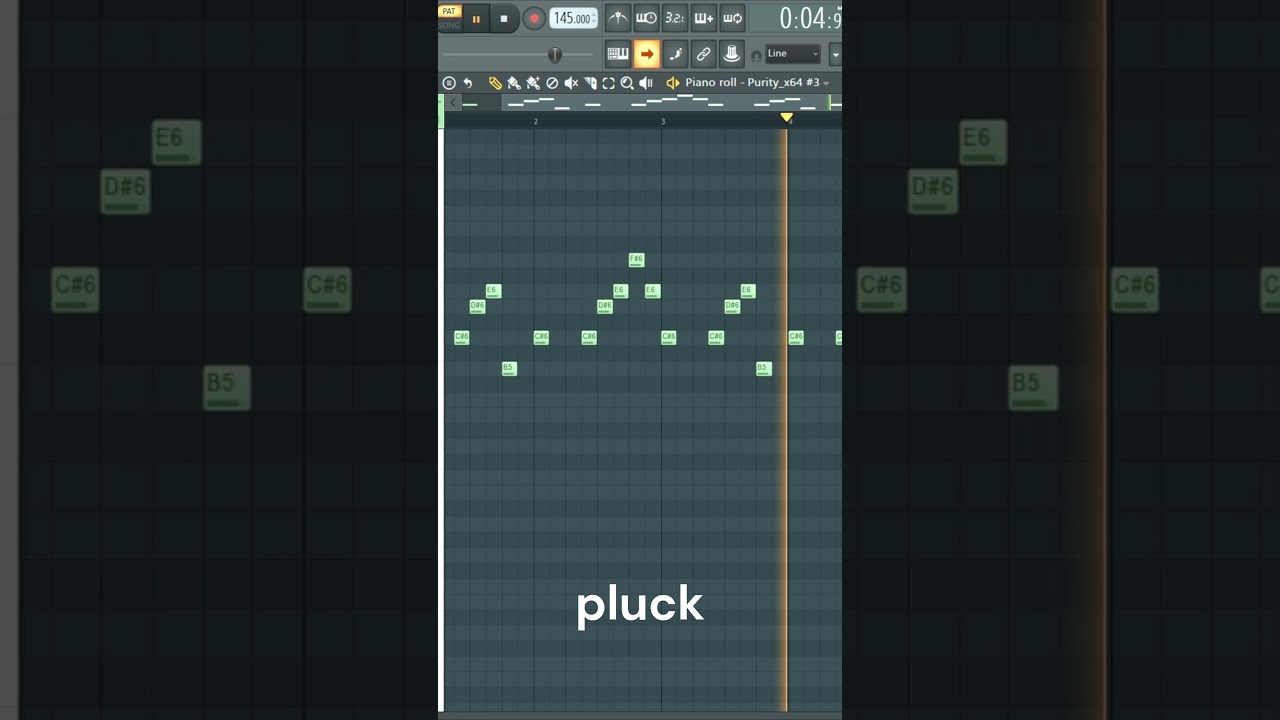Viewport: 1280px width, 720px height.
Task: Select the F#6 note
Action: pyautogui.click(x=636, y=260)
